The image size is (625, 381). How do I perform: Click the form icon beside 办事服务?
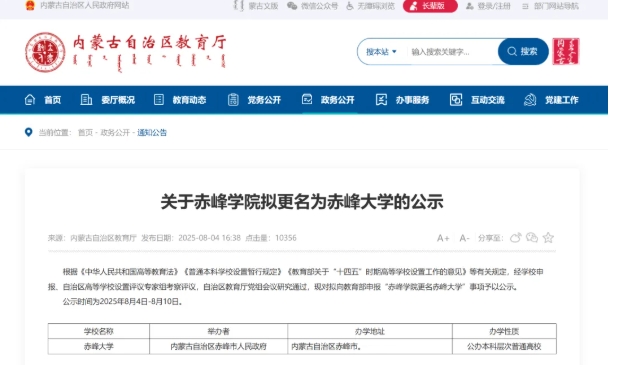(x=381, y=100)
